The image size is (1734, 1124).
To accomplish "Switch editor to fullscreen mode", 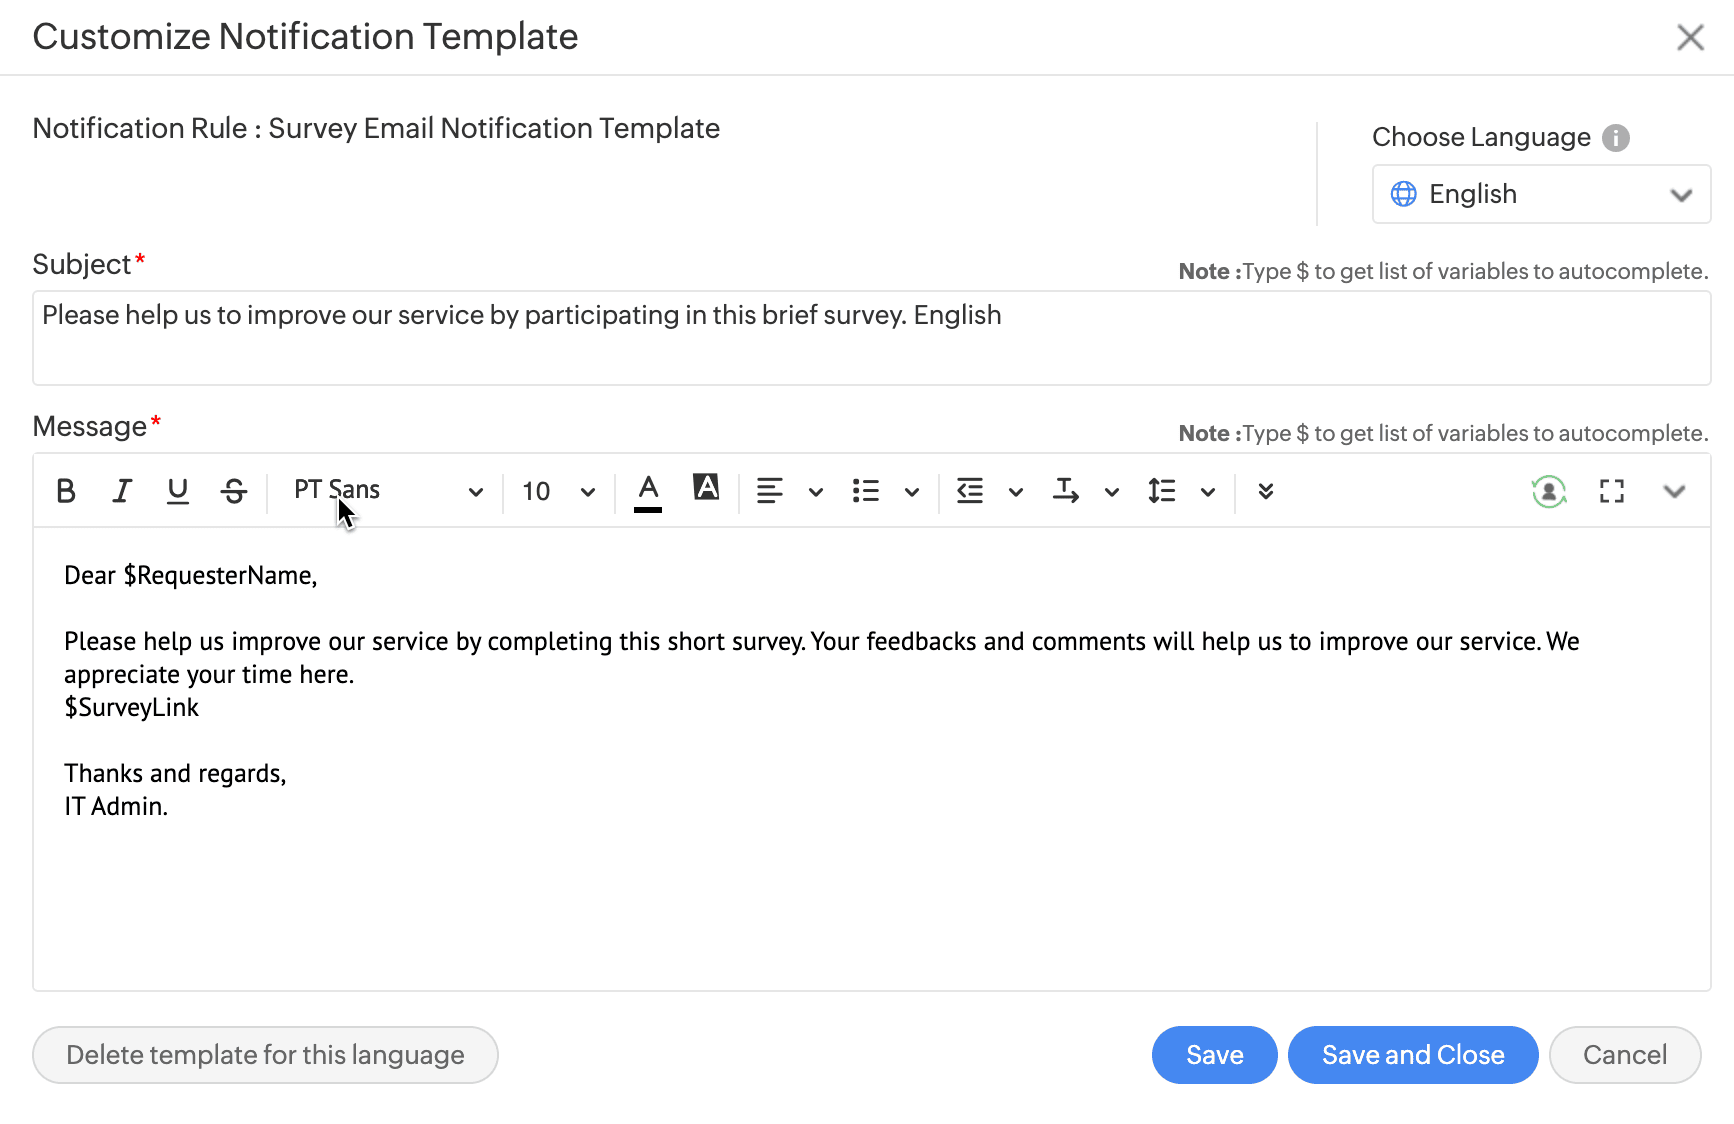I will tap(1611, 491).
